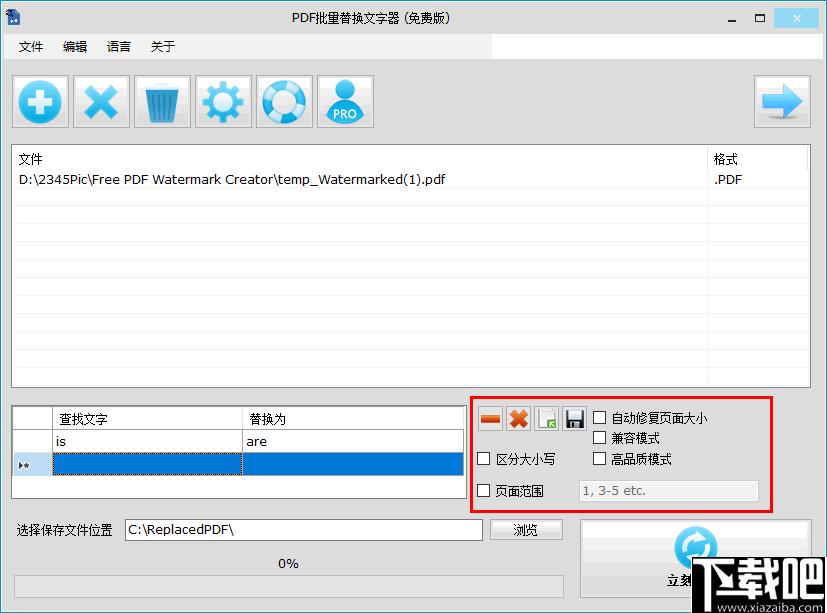Click the trash can clear-list icon

click(162, 102)
